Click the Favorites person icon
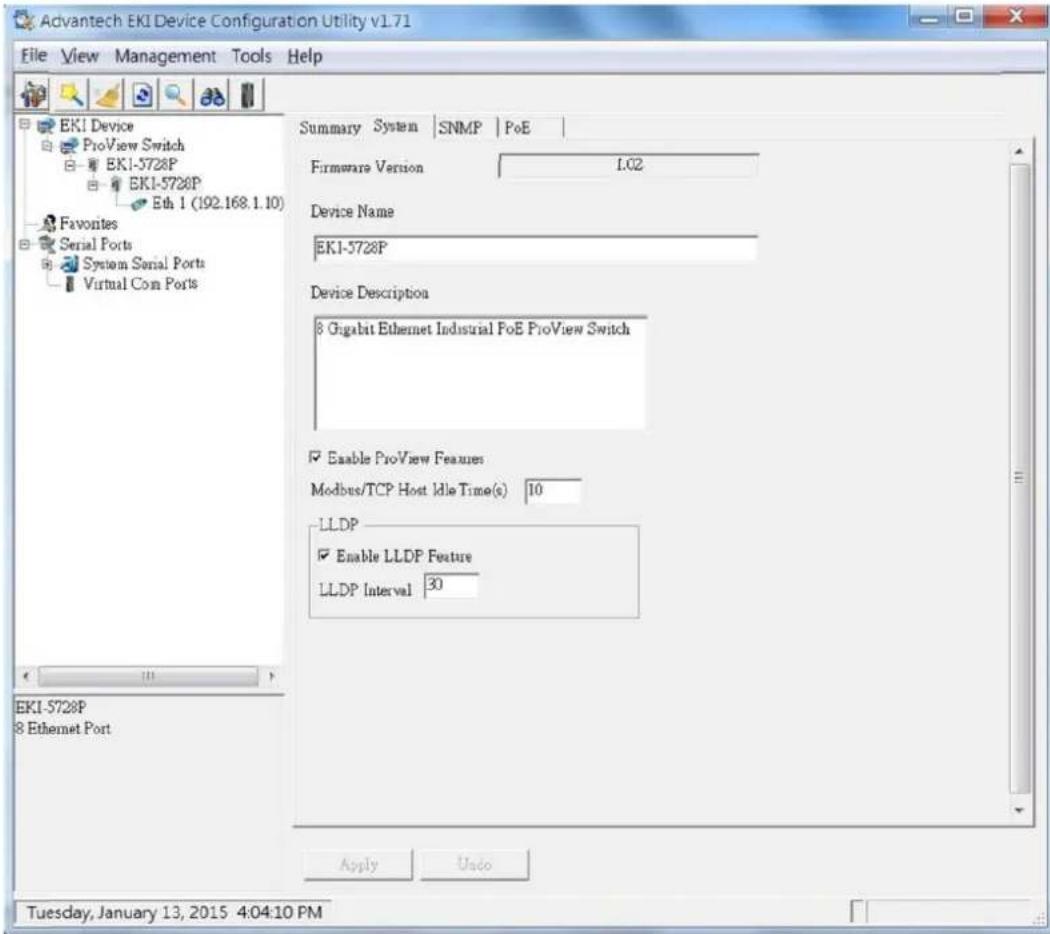 (48, 223)
